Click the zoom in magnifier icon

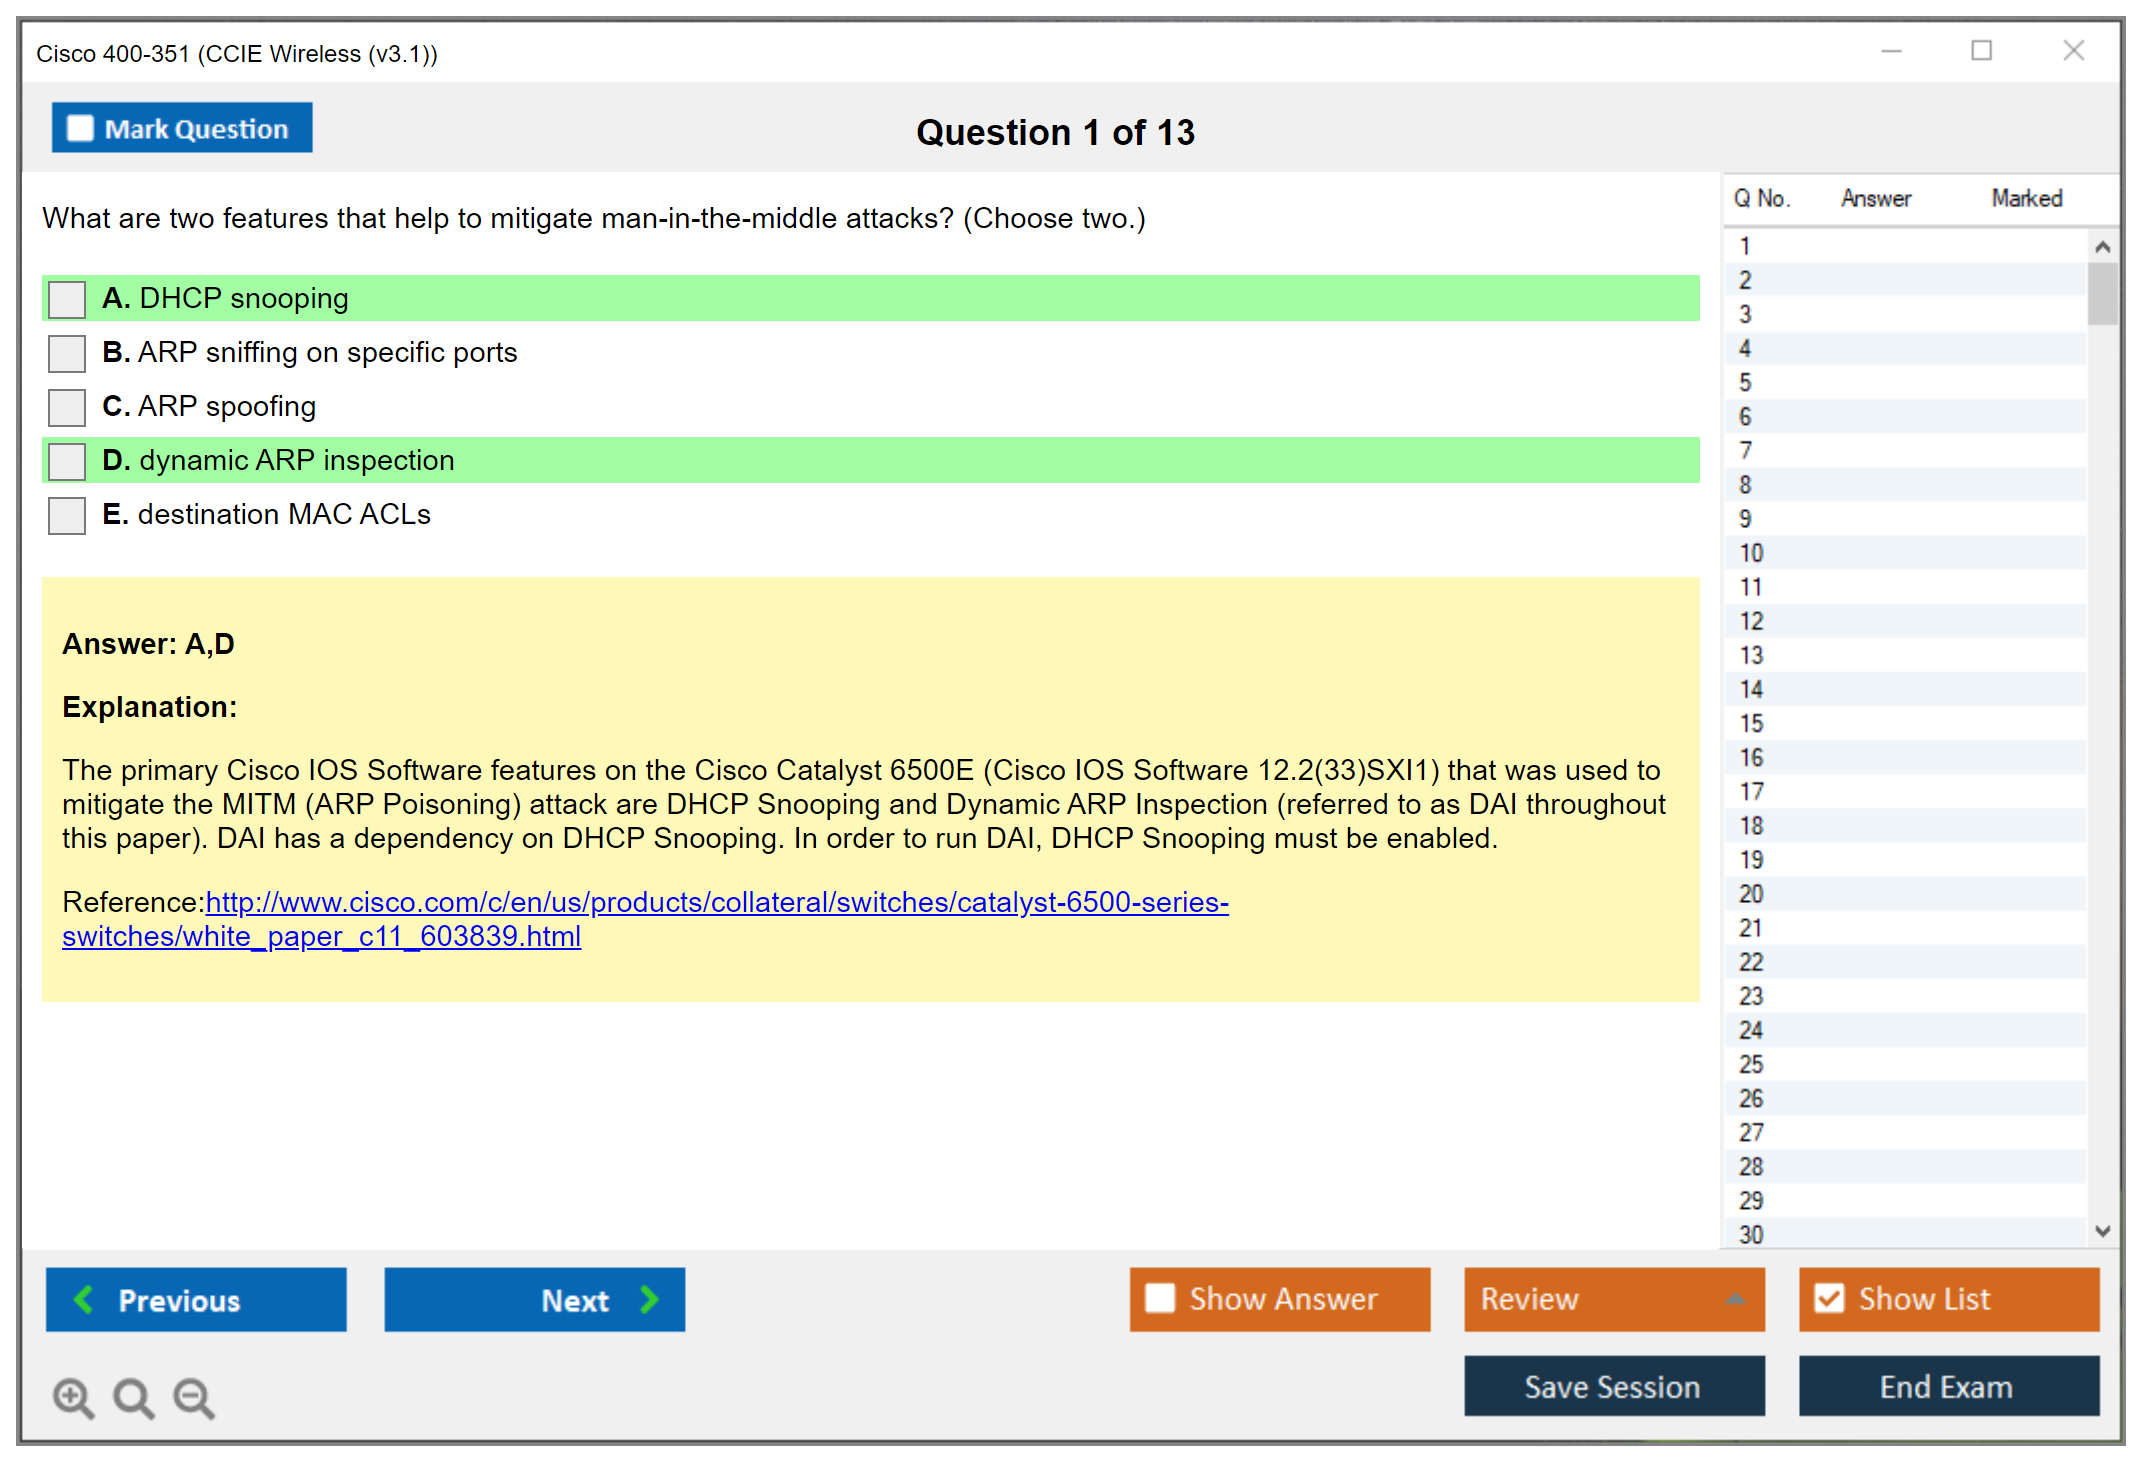click(73, 1397)
